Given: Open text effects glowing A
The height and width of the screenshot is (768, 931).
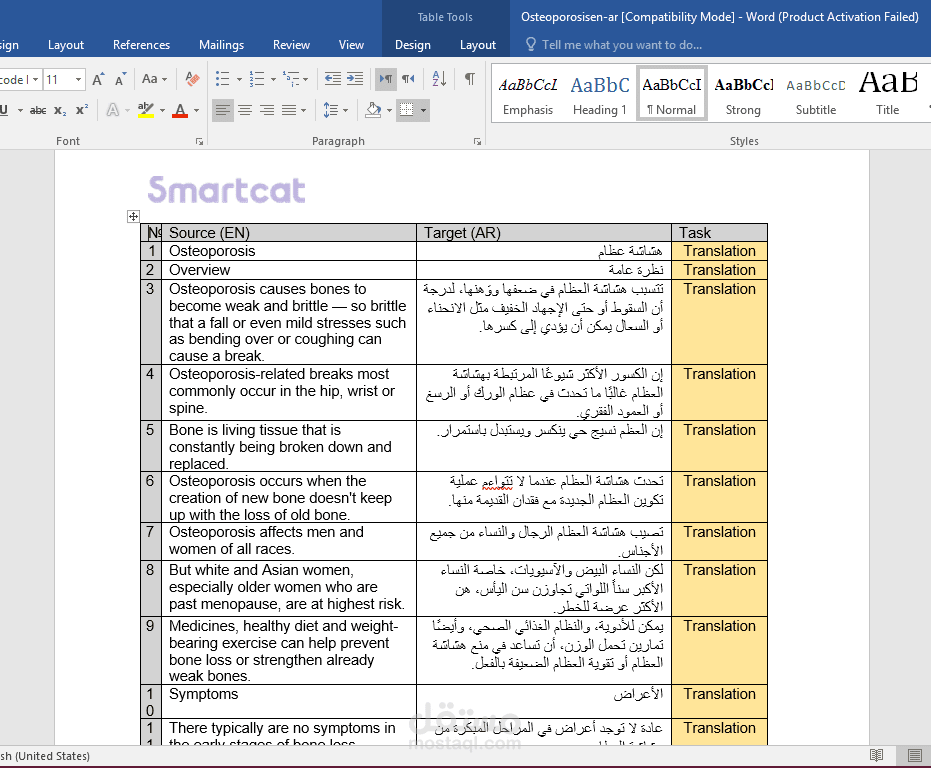Looking at the screenshot, I should click(x=113, y=110).
